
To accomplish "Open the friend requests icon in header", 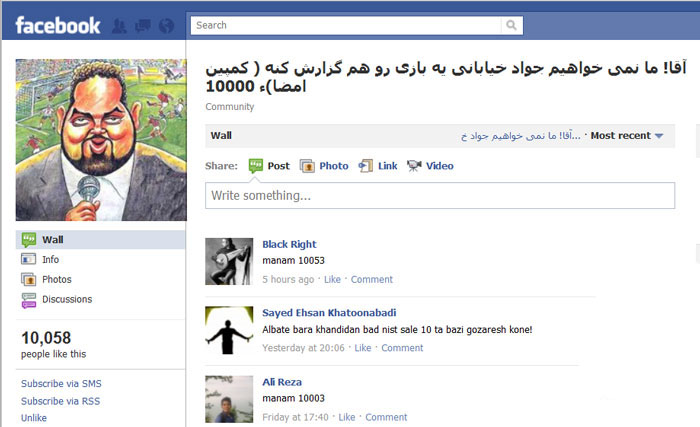I will (x=119, y=26).
